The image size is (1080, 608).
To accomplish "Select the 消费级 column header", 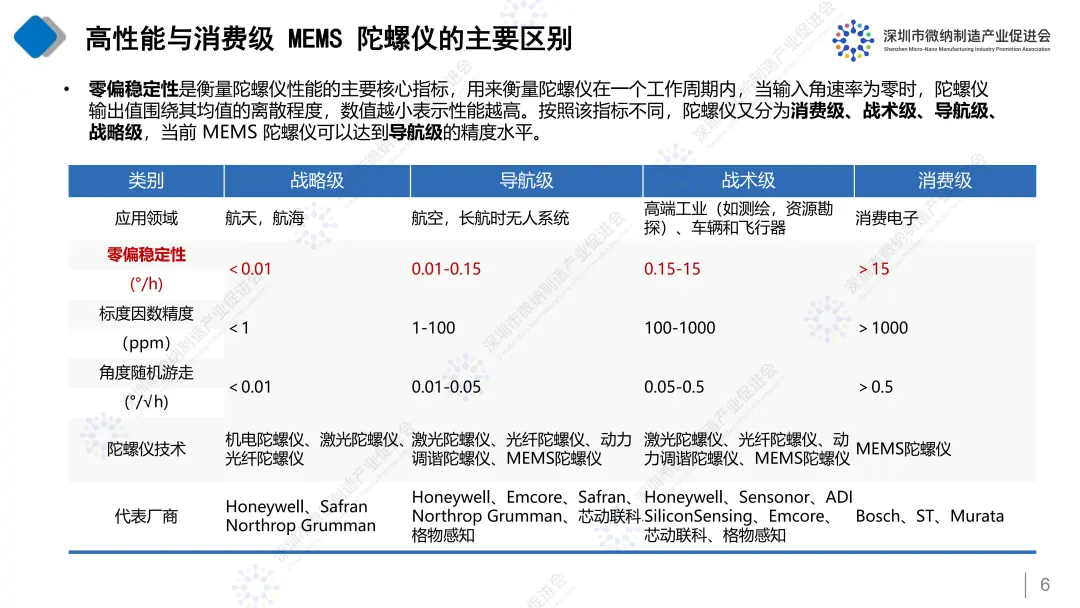I will click(x=944, y=181).
